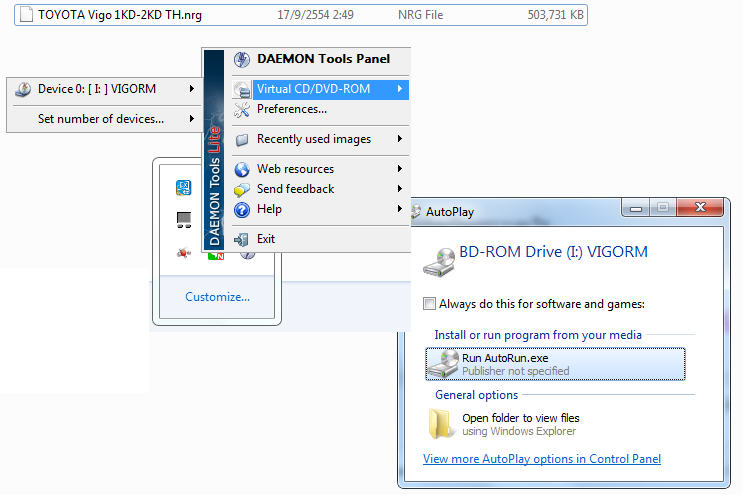Click the BD-ROM drive icon in AutoPlay
Image resolution: width=743 pixels, height=495 pixels.
coord(439,262)
